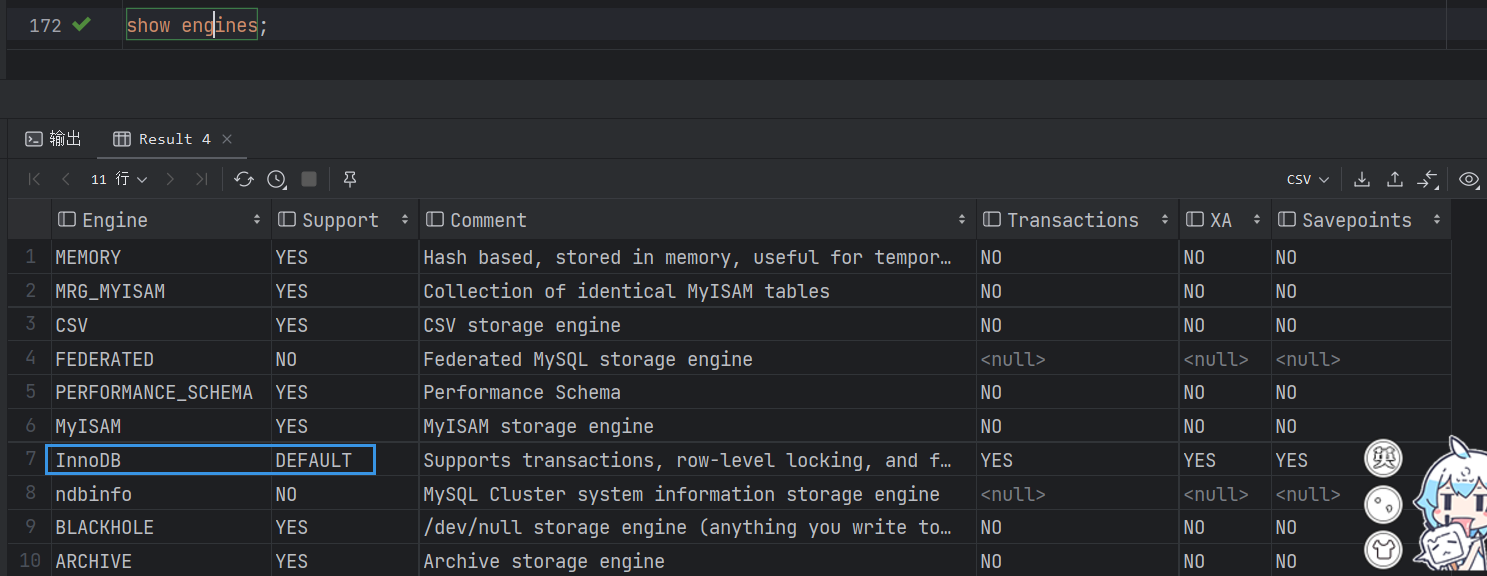
Task: Sort by the Transactions column arrows
Action: coord(1165,220)
